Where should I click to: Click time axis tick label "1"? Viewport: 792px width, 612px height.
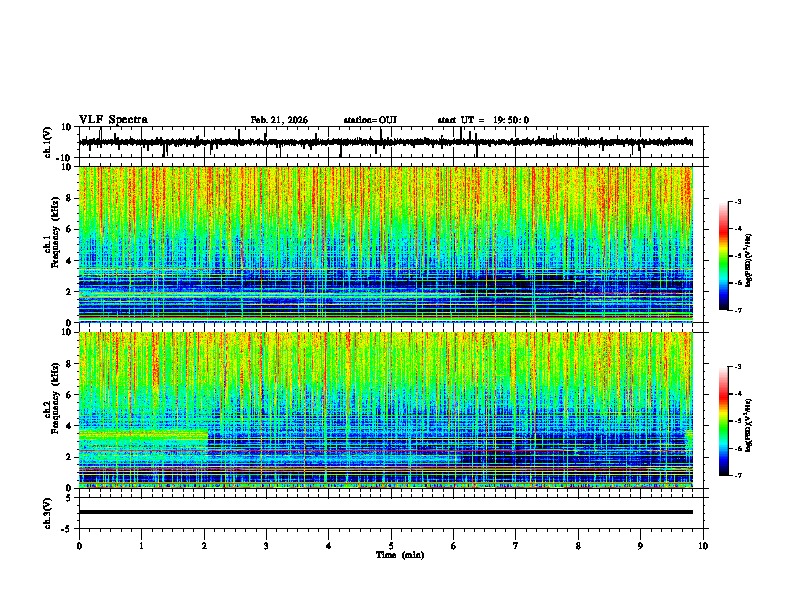(x=141, y=546)
